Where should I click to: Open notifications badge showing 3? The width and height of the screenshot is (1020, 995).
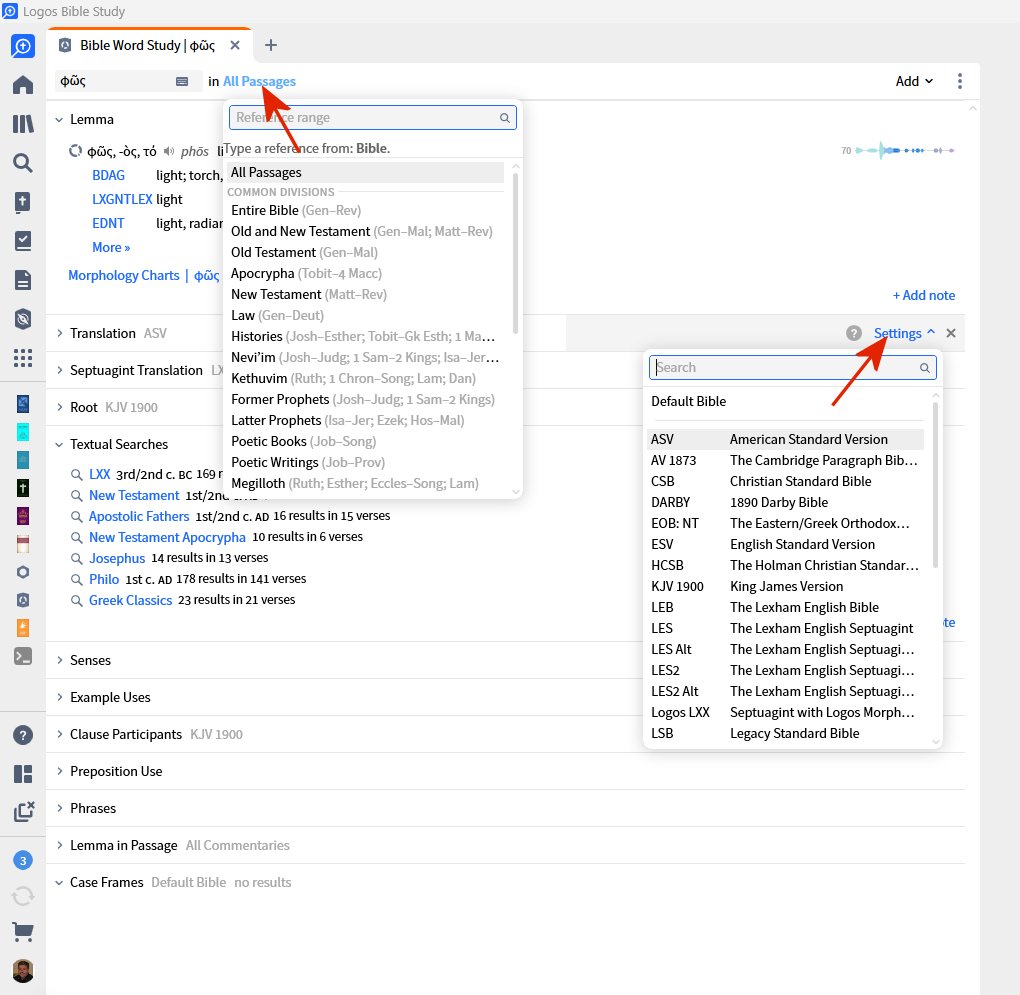point(23,860)
